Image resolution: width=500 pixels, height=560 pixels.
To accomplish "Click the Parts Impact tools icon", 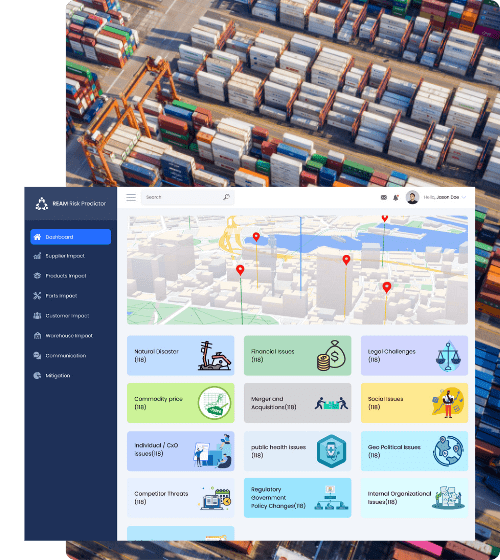I will [x=37, y=296].
